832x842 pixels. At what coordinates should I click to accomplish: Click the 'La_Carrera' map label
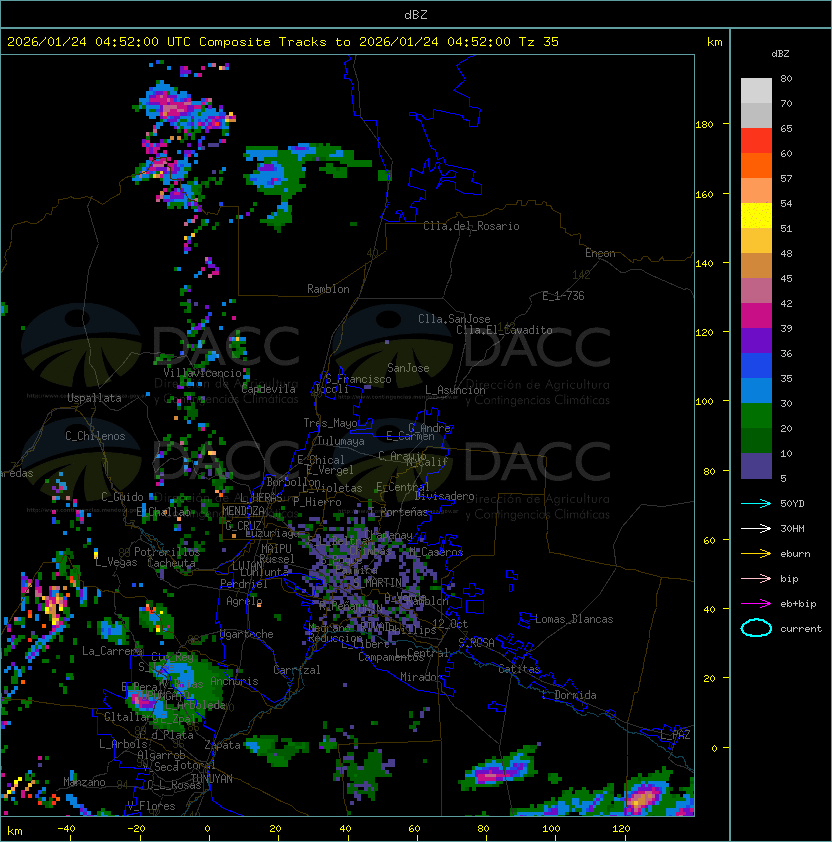pyautogui.click(x=112, y=651)
